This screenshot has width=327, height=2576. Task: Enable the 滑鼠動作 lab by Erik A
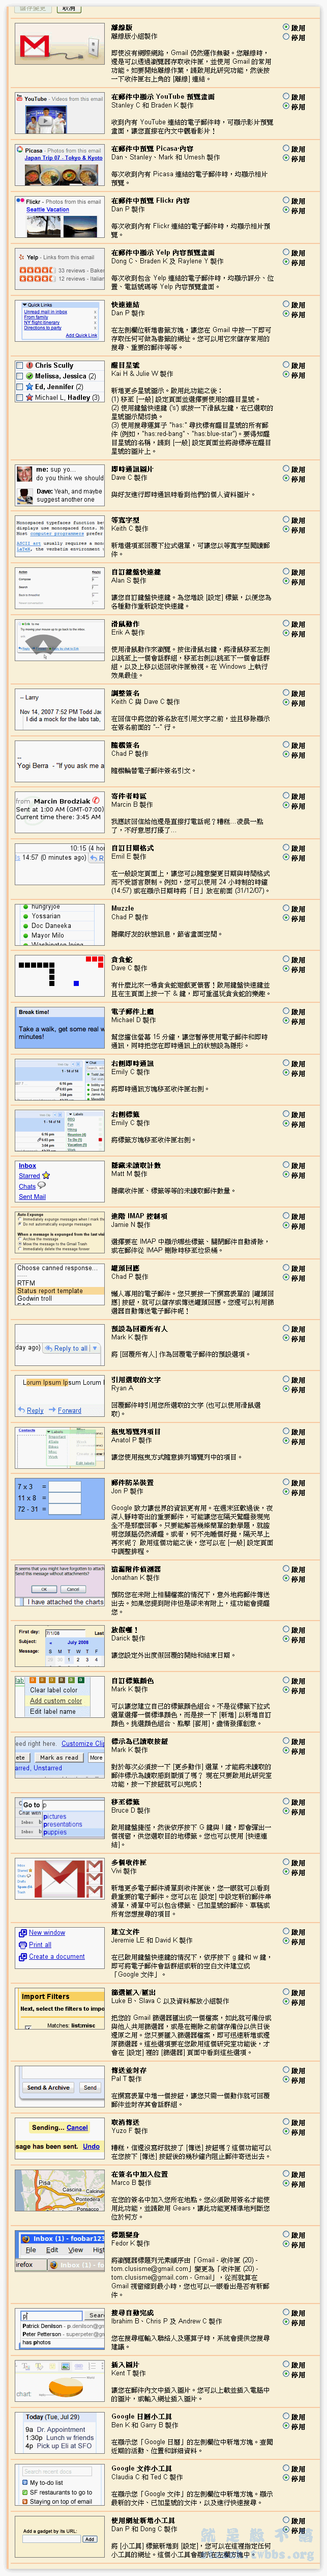point(285,623)
